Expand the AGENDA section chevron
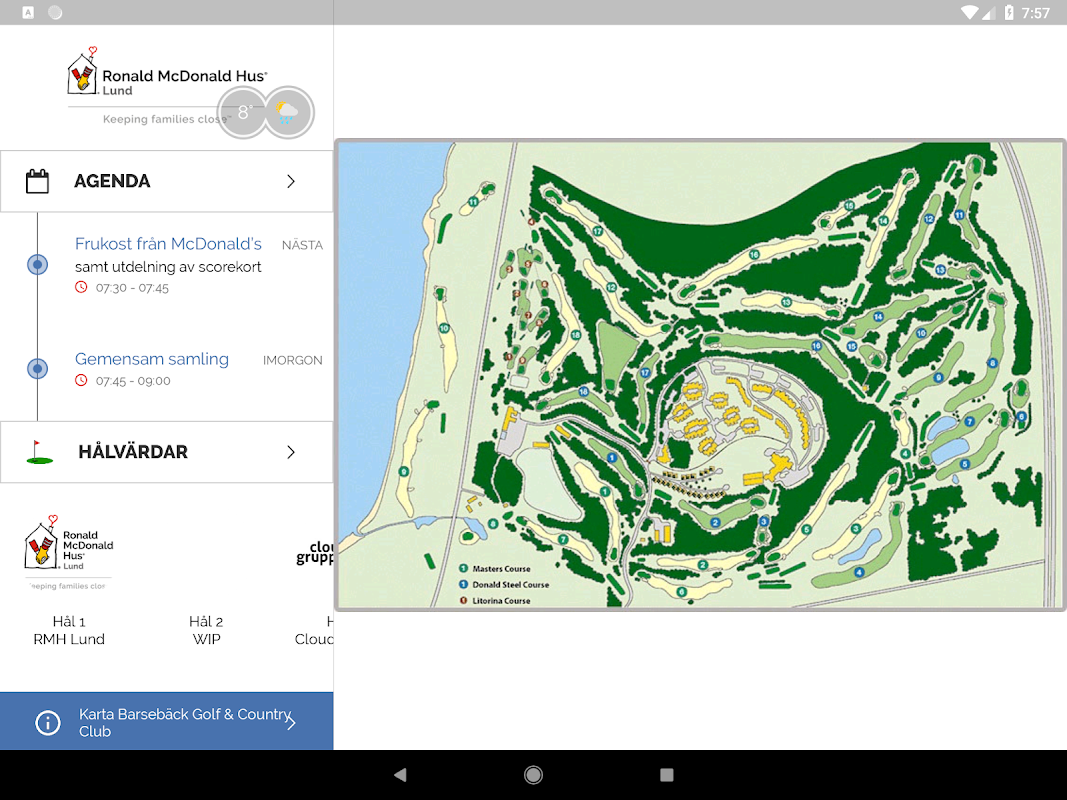The height and width of the screenshot is (800, 1067). [x=291, y=181]
